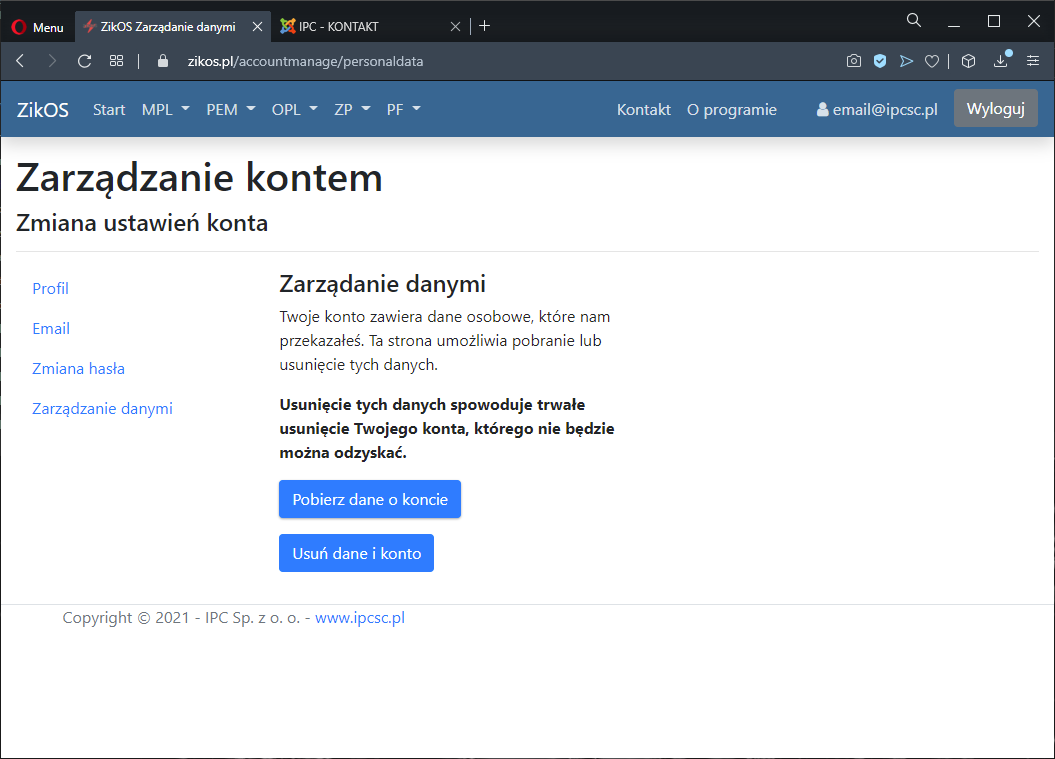Open the OPL dropdown menu
1055x759 pixels.
(x=295, y=110)
